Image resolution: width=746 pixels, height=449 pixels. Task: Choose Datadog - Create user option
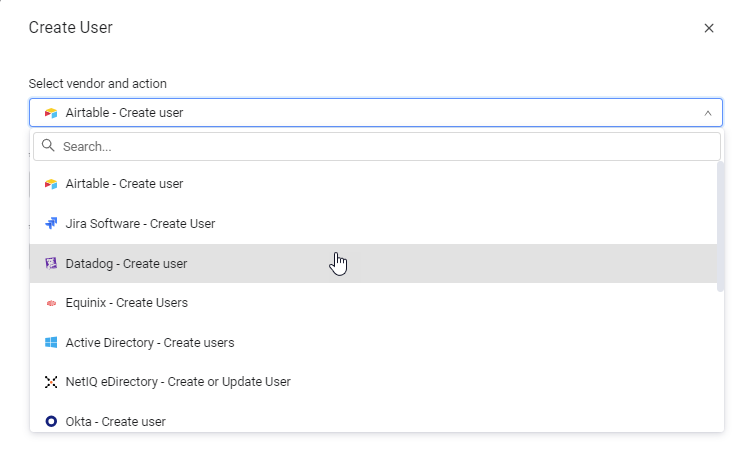pyautogui.click(x=373, y=264)
